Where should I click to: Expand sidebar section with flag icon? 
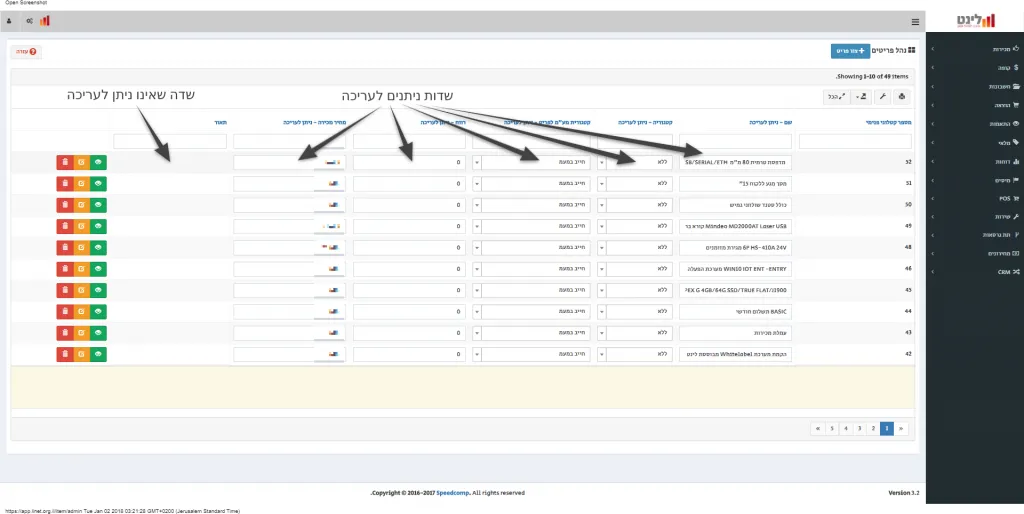pos(975,180)
